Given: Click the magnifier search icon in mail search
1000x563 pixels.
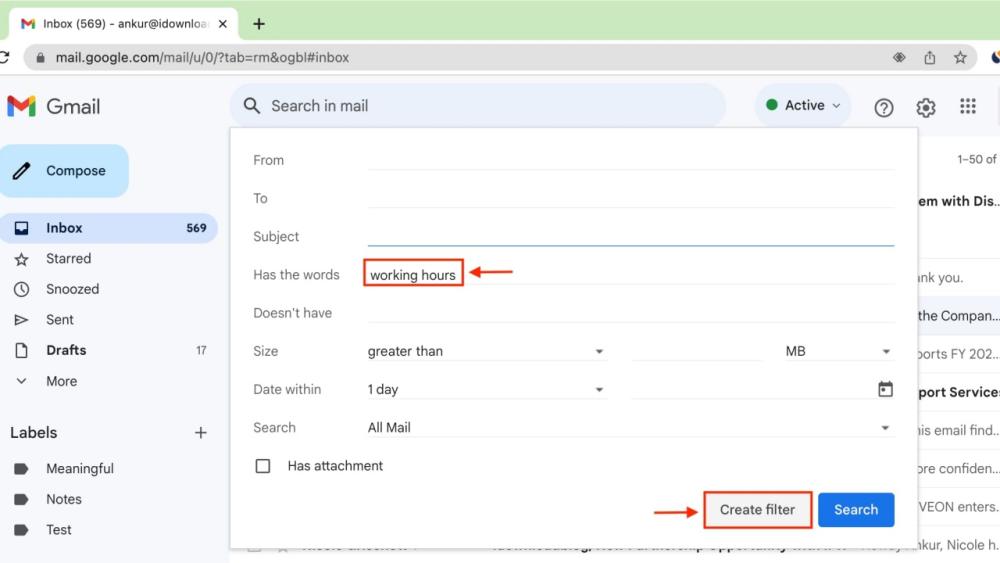Looking at the screenshot, I should pyautogui.click(x=252, y=106).
